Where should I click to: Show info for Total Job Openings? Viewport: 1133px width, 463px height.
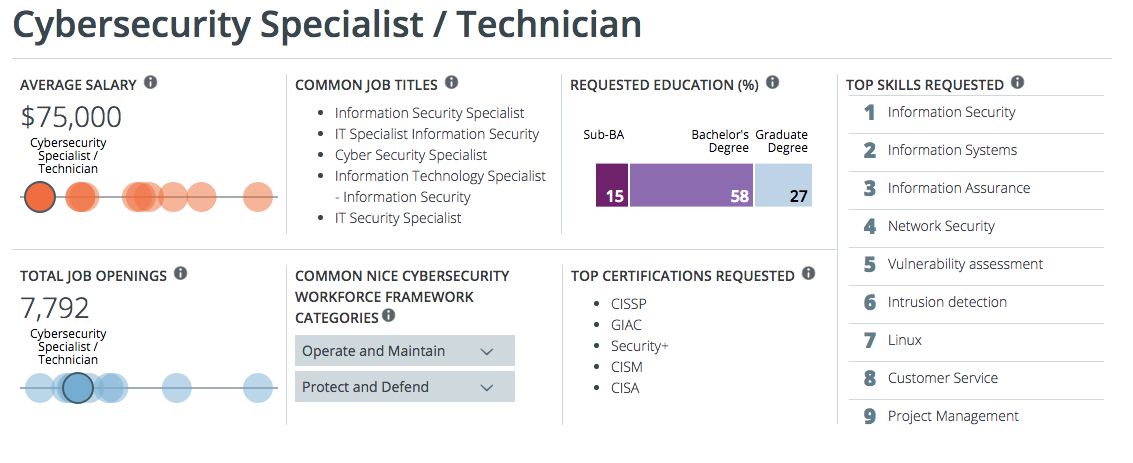pyautogui.click(x=181, y=273)
